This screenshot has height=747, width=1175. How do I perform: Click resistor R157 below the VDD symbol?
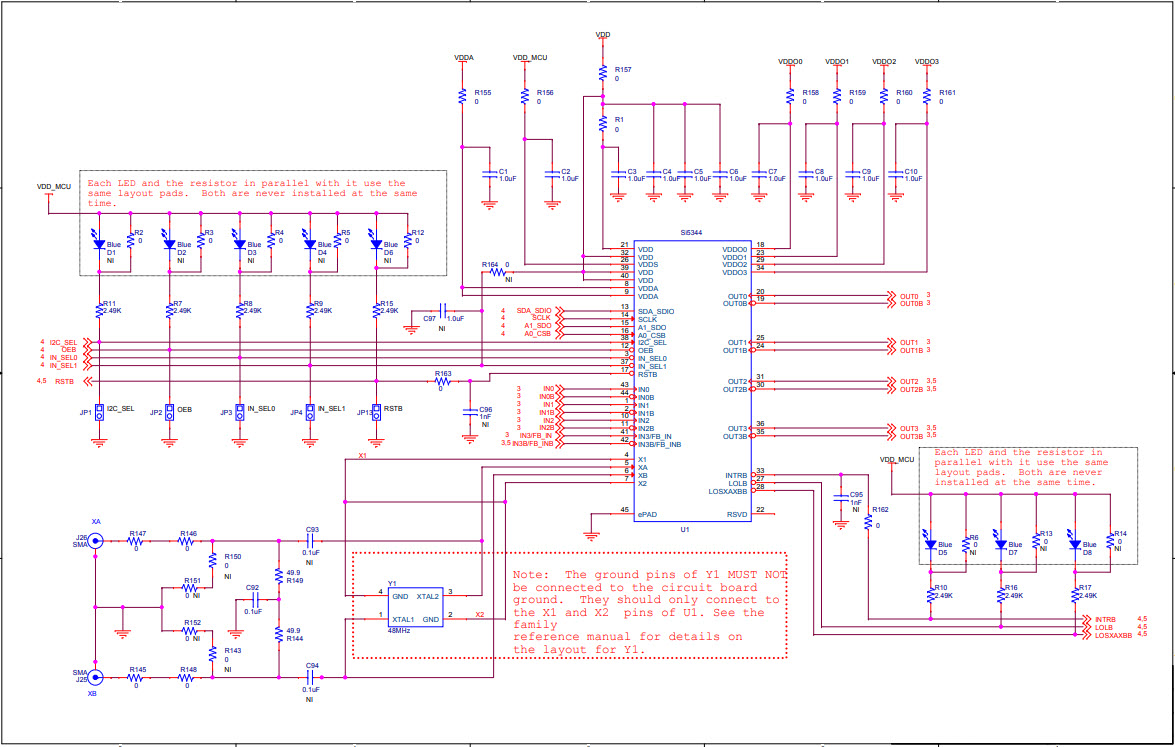click(x=602, y=72)
